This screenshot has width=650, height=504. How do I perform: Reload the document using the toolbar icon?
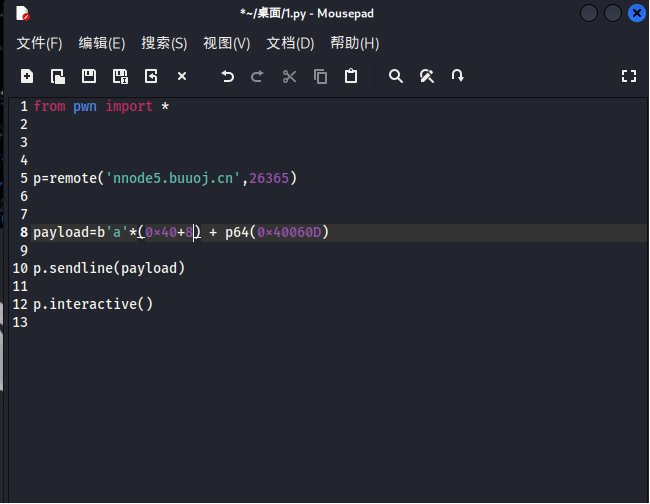click(x=151, y=76)
